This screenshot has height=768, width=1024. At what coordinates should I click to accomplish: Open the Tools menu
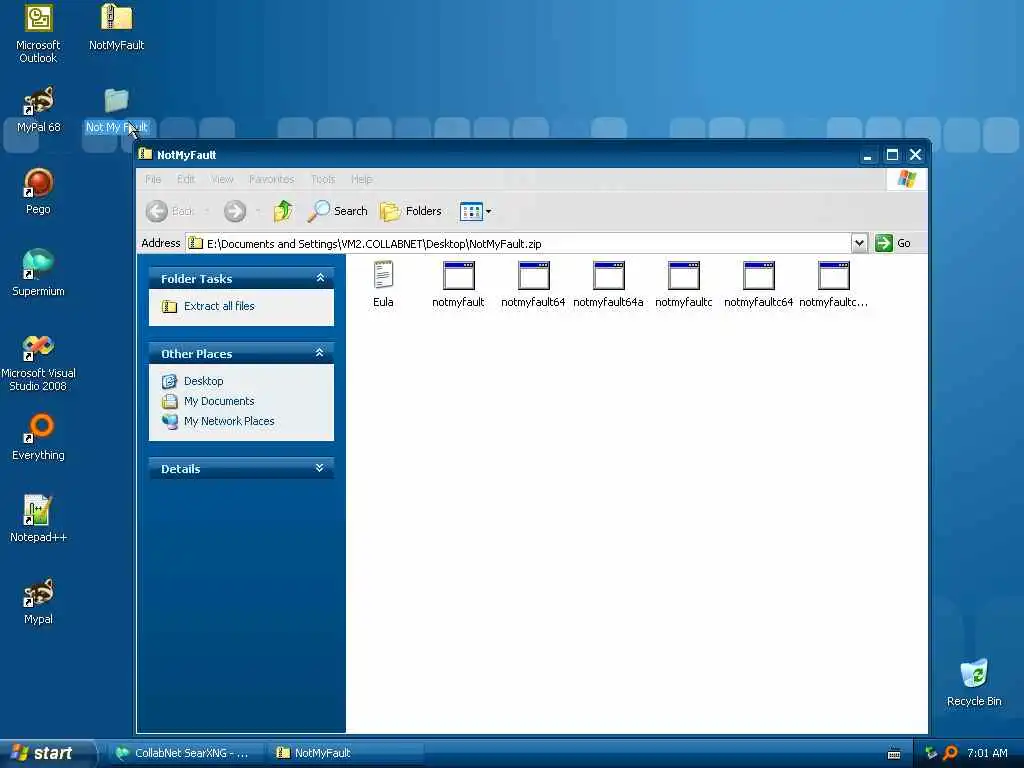[x=323, y=179]
